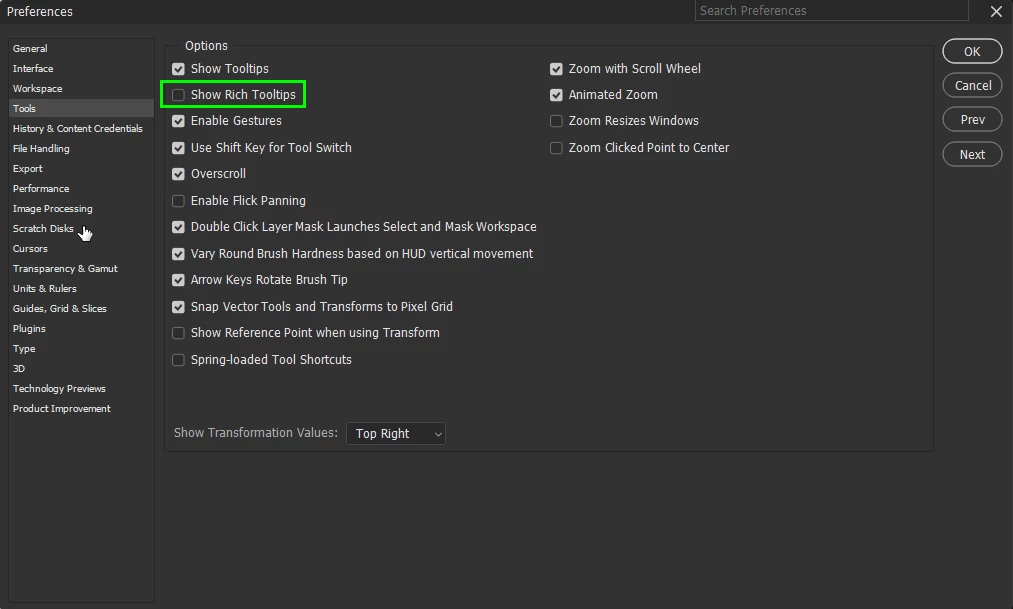This screenshot has height=609, width=1013.
Task: Toggle Vary Round Brush Hardness based on HUD
Action: (x=178, y=254)
